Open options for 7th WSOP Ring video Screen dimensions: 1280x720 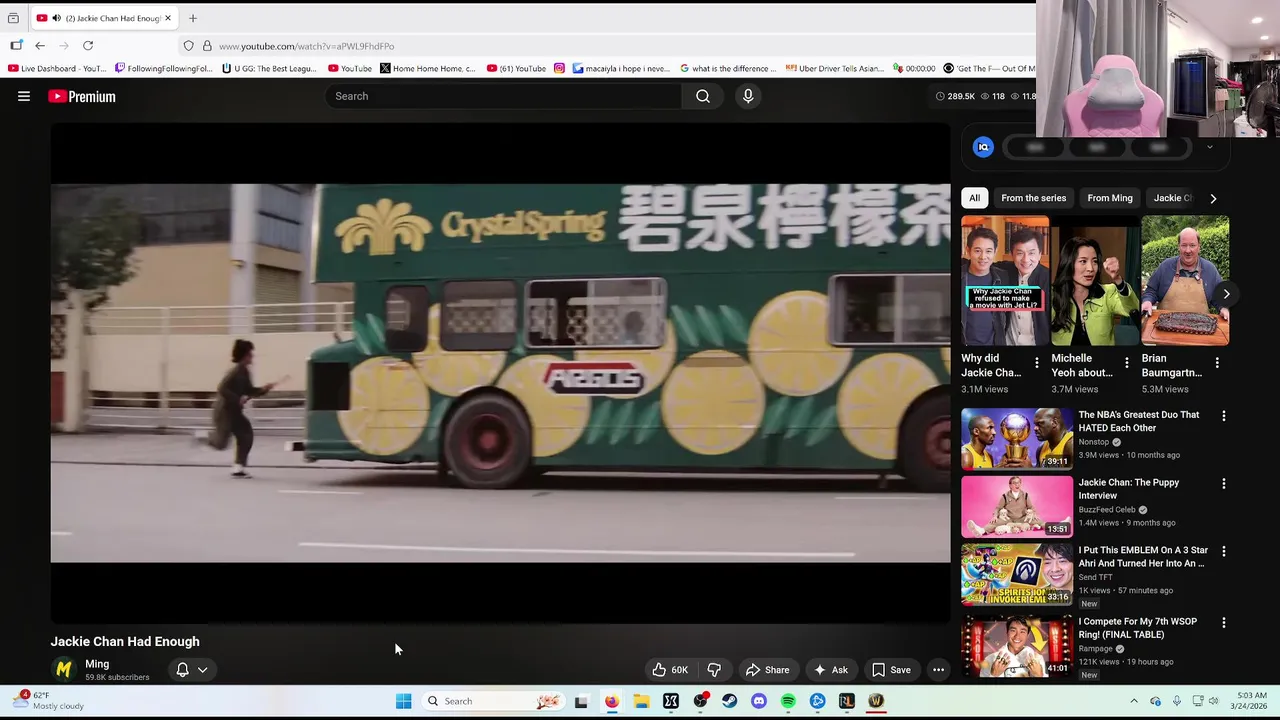point(1223,623)
